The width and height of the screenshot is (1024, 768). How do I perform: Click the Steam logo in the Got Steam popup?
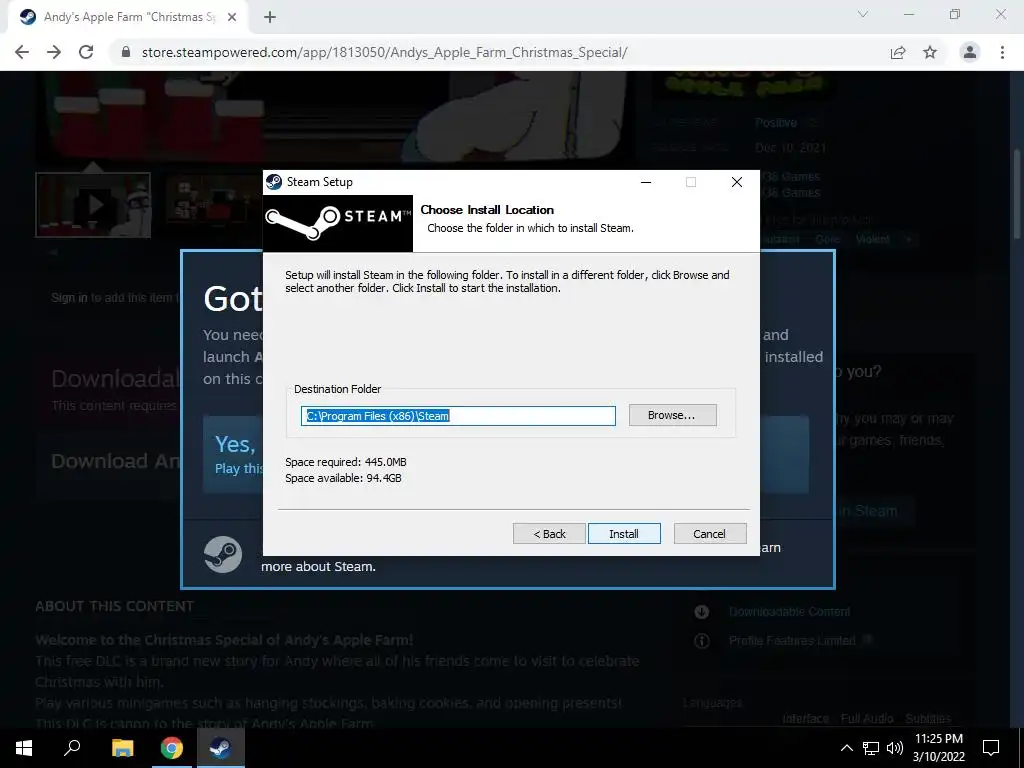click(223, 554)
